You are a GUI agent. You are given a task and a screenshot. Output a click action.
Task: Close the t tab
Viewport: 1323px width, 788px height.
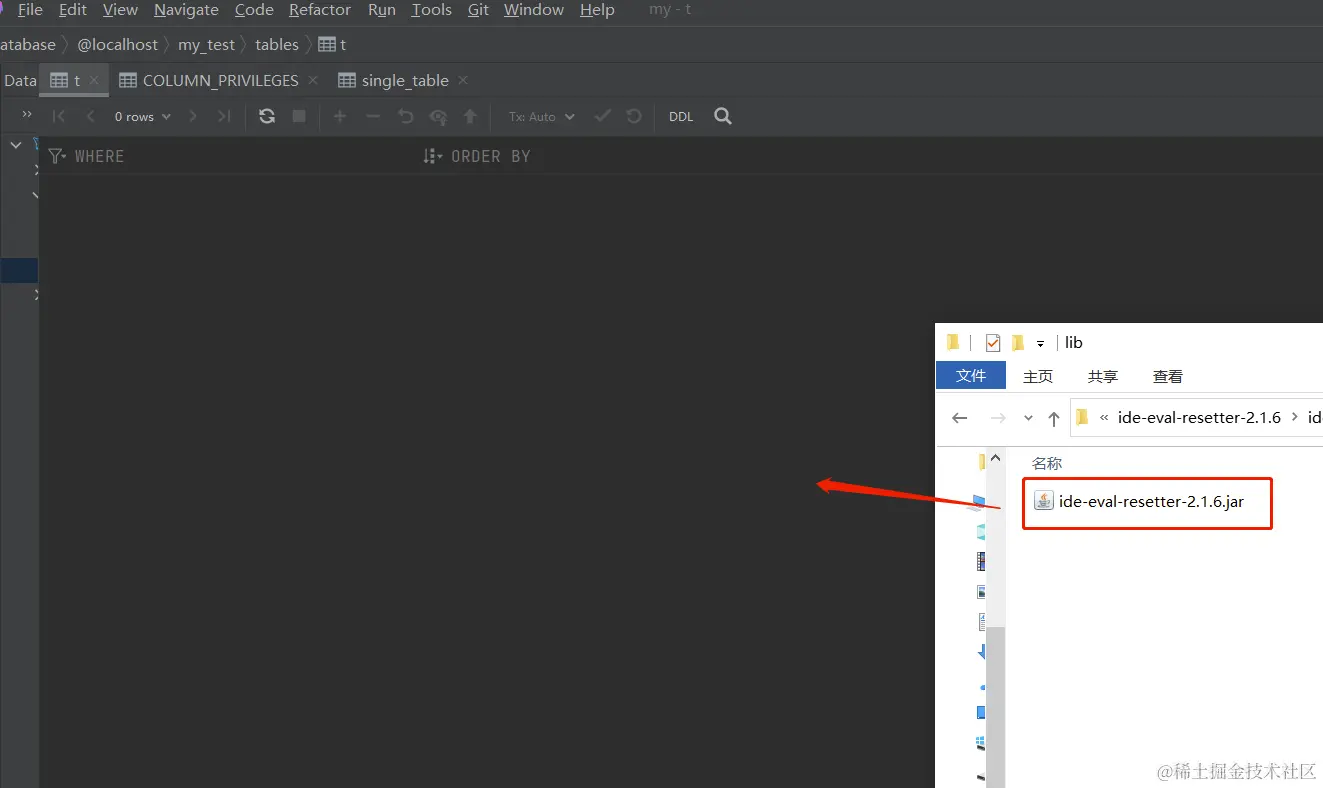(93, 80)
